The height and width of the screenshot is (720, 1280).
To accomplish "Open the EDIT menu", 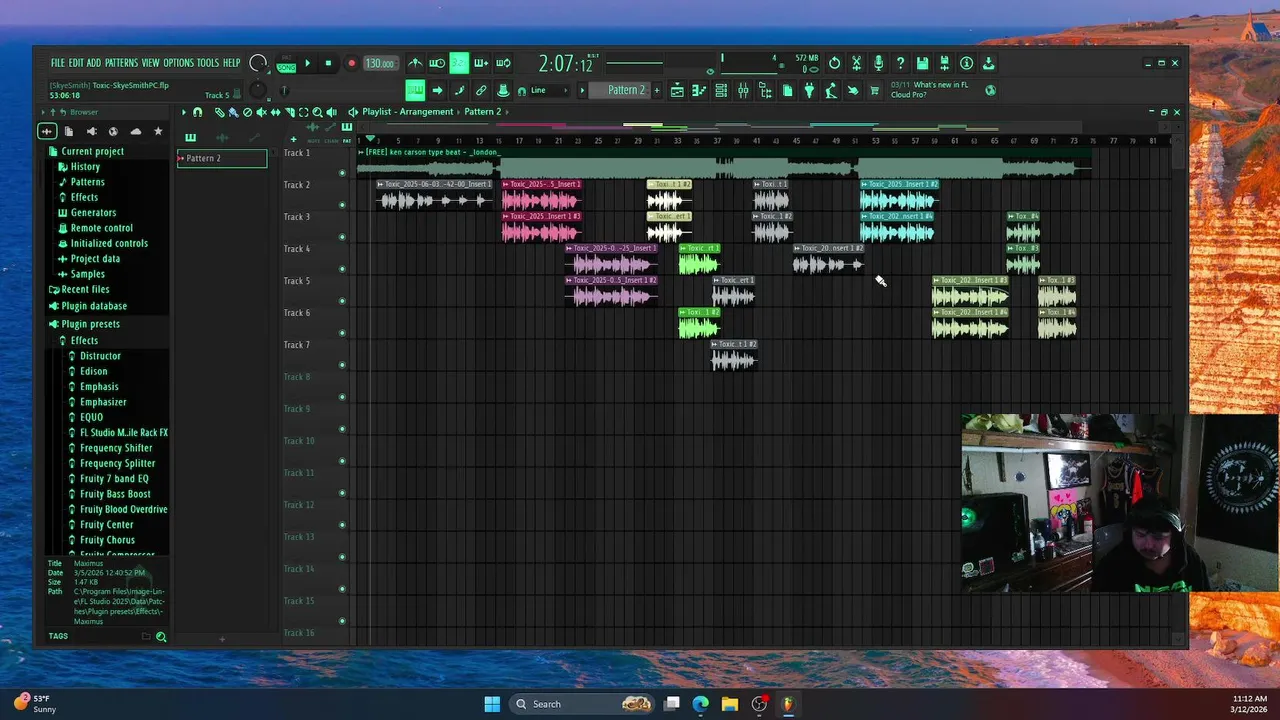I will [x=76, y=63].
